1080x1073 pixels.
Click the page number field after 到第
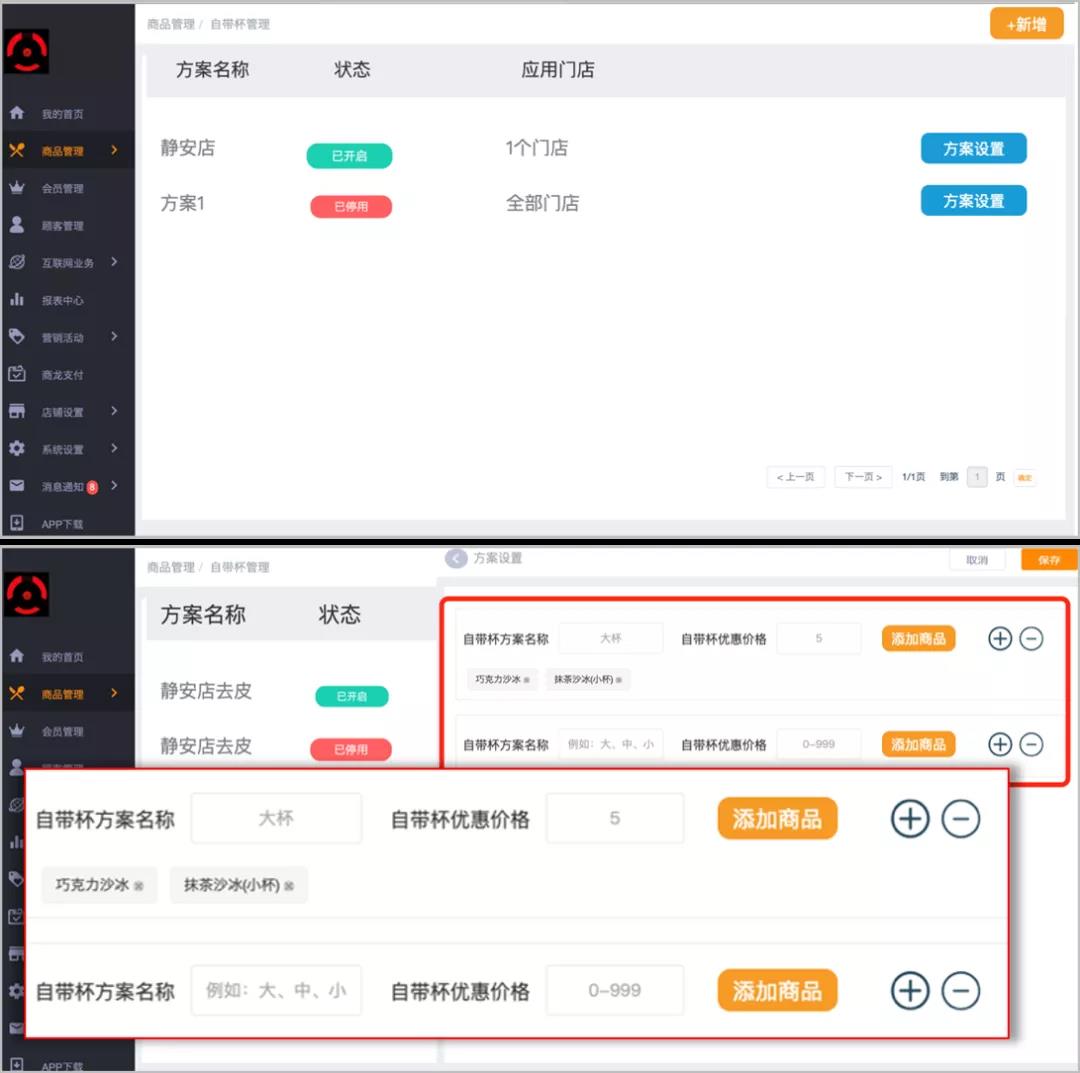click(977, 477)
